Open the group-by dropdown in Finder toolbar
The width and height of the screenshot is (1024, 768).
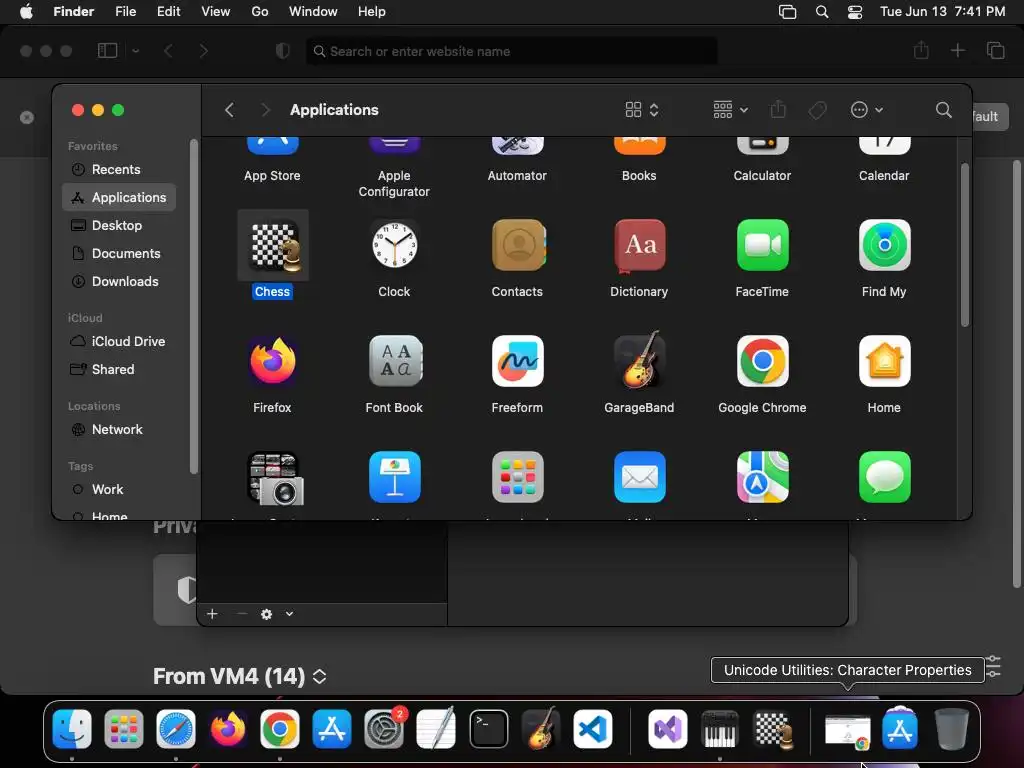tap(730, 110)
